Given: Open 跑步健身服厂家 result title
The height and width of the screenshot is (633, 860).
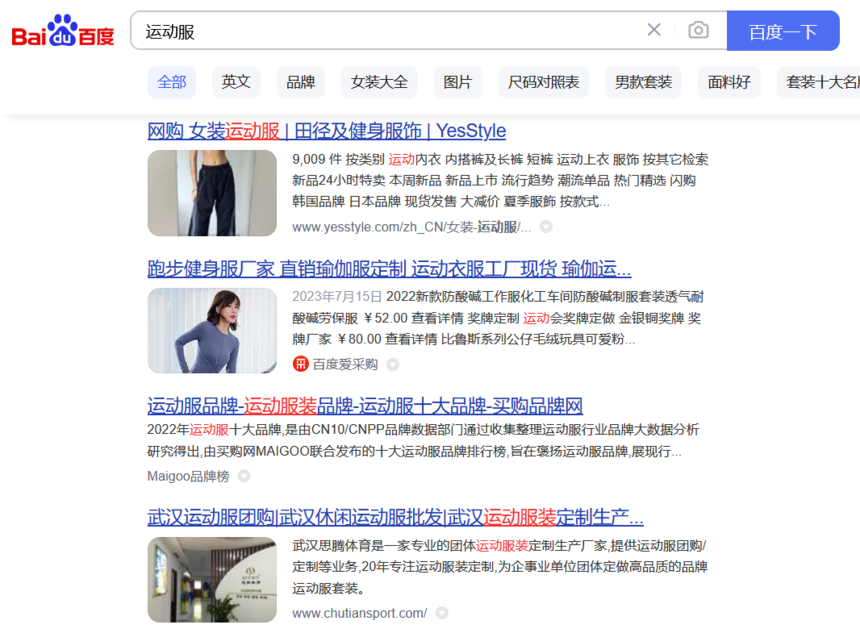Looking at the screenshot, I should (389, 269).
